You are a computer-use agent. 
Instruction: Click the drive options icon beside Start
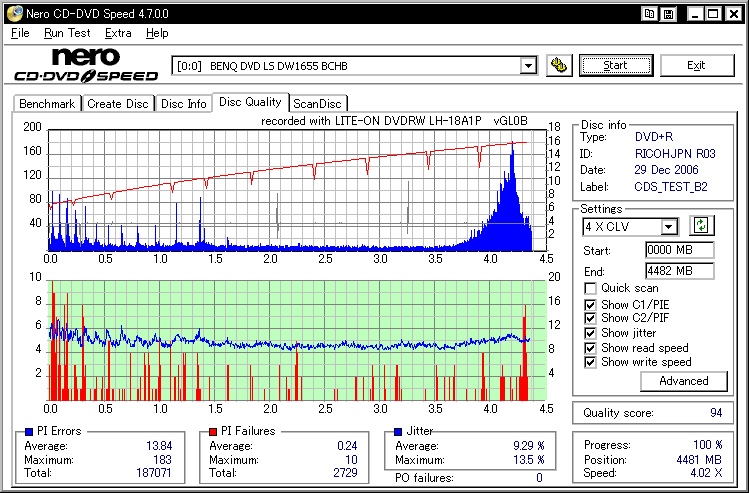point(559,65)
